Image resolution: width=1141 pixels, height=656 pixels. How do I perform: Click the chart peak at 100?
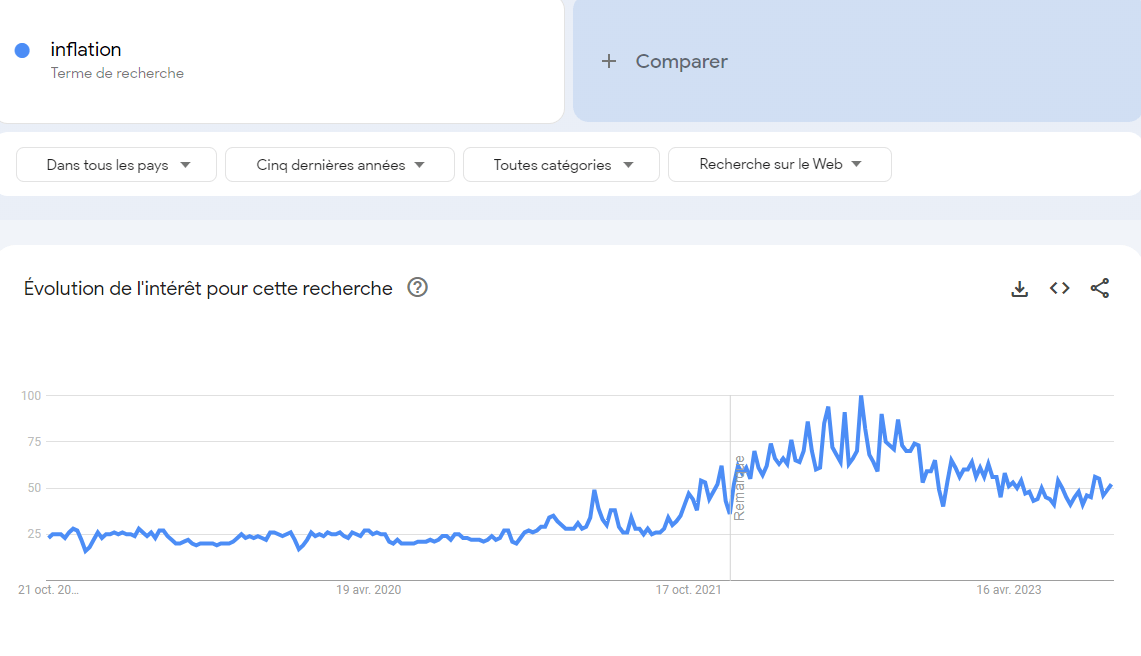pyautogui.click(x=862, y=397)
